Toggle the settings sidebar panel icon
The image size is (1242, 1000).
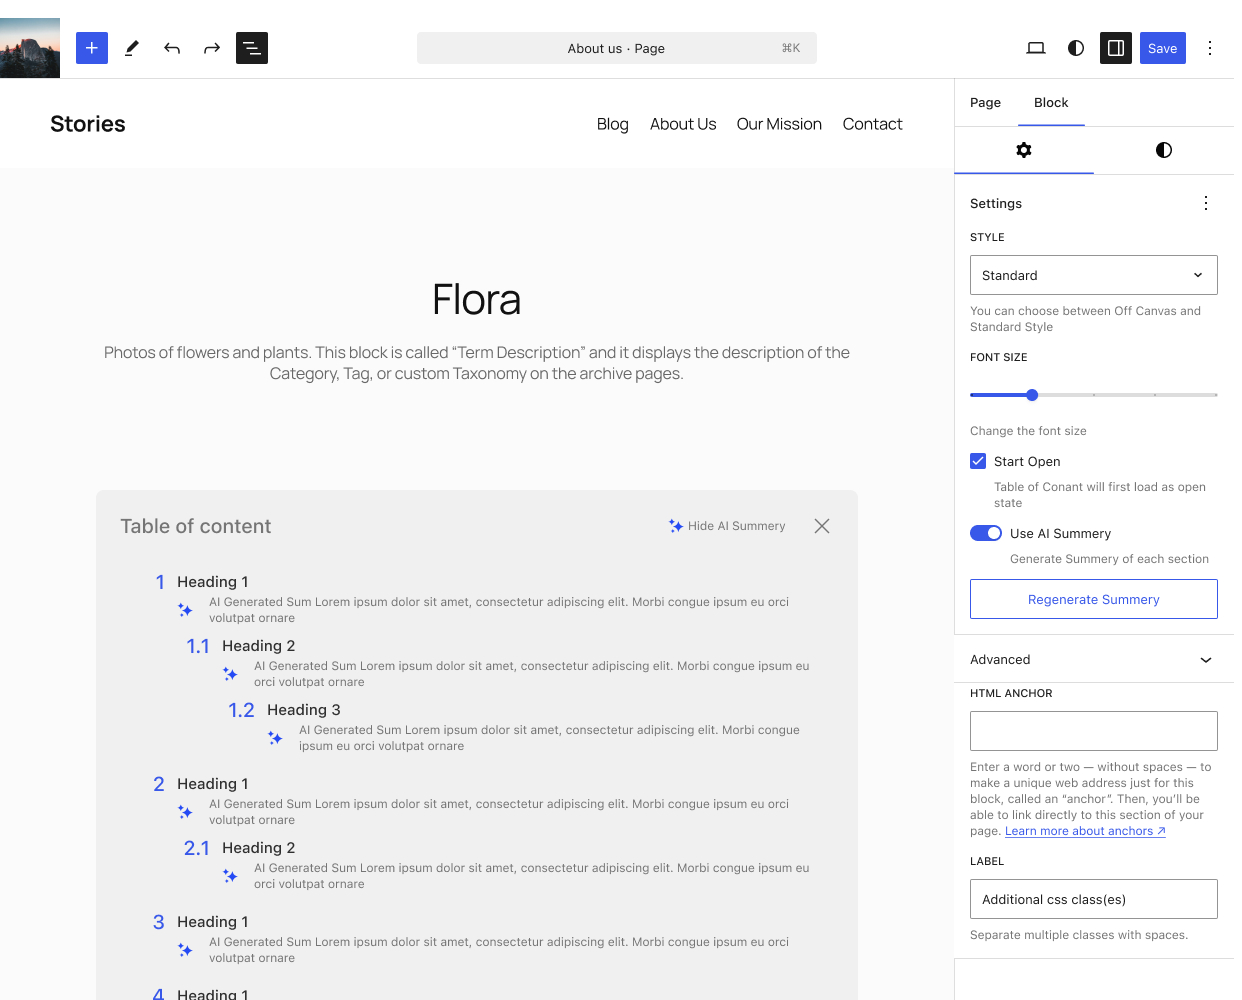(1116, 48)
